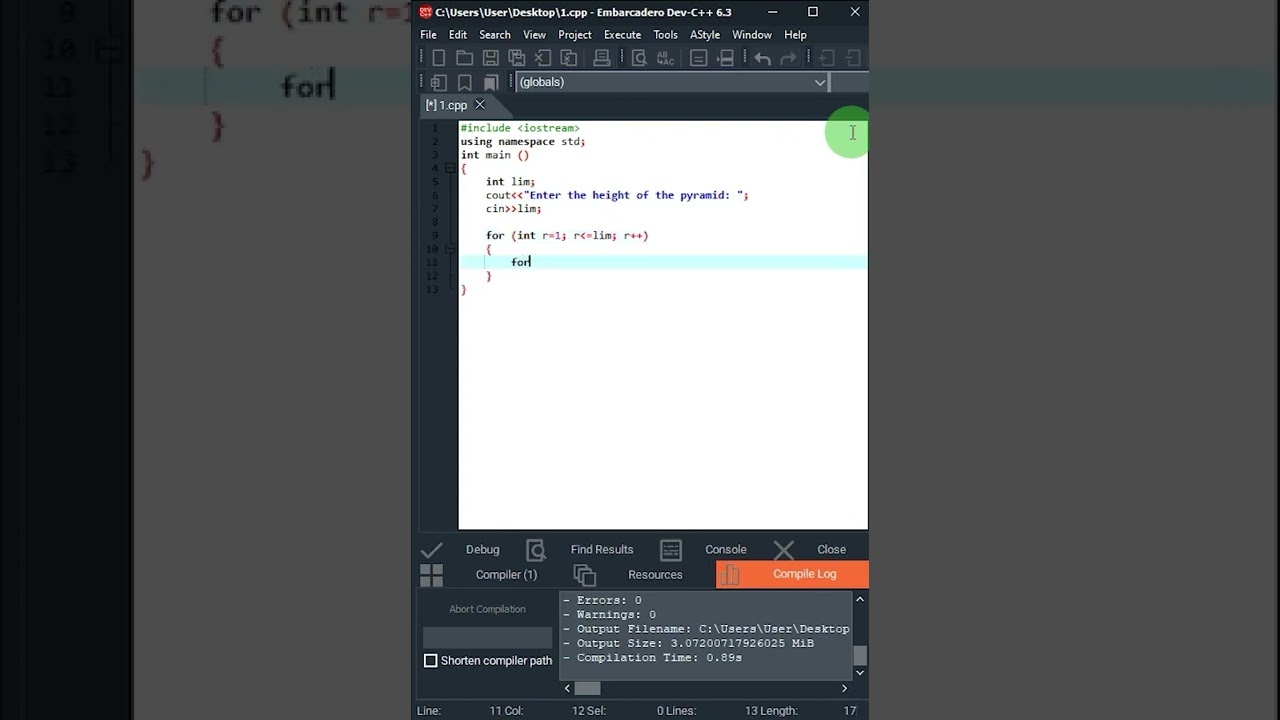This screenshot has width=1280, height=720.
Task: Click compile log horizontal scroll-left arrow
Action: click(x=567, y=688)
